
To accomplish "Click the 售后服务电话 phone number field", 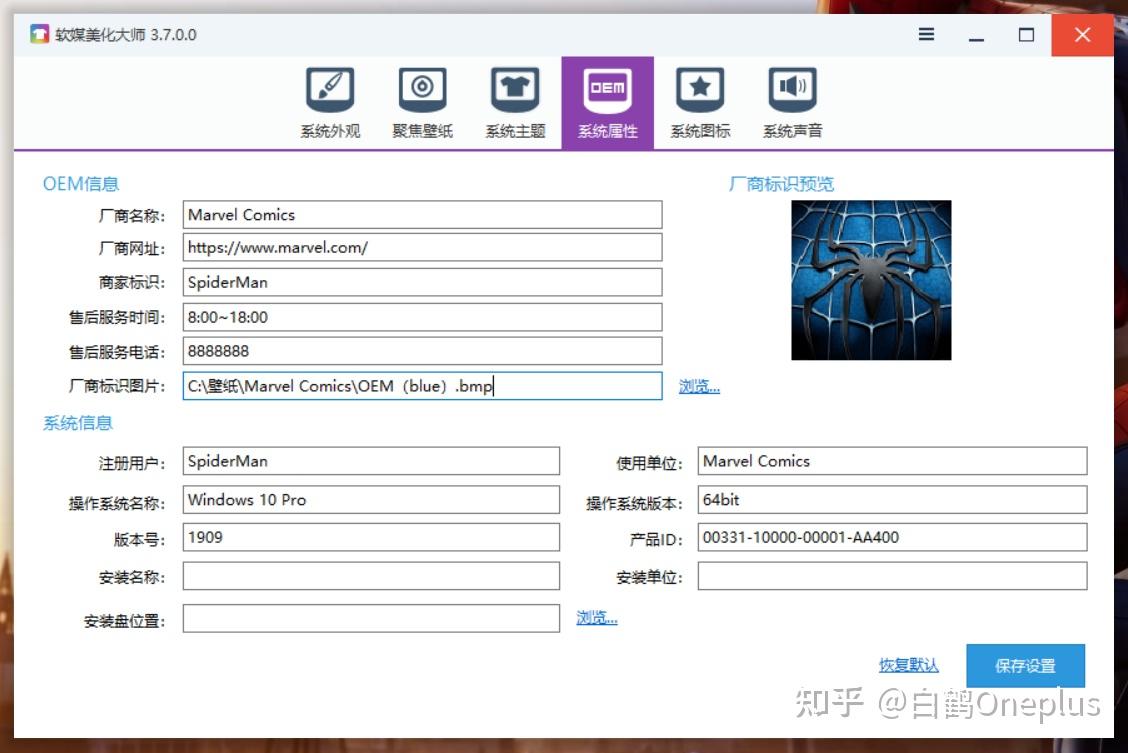I will [420, 351].
